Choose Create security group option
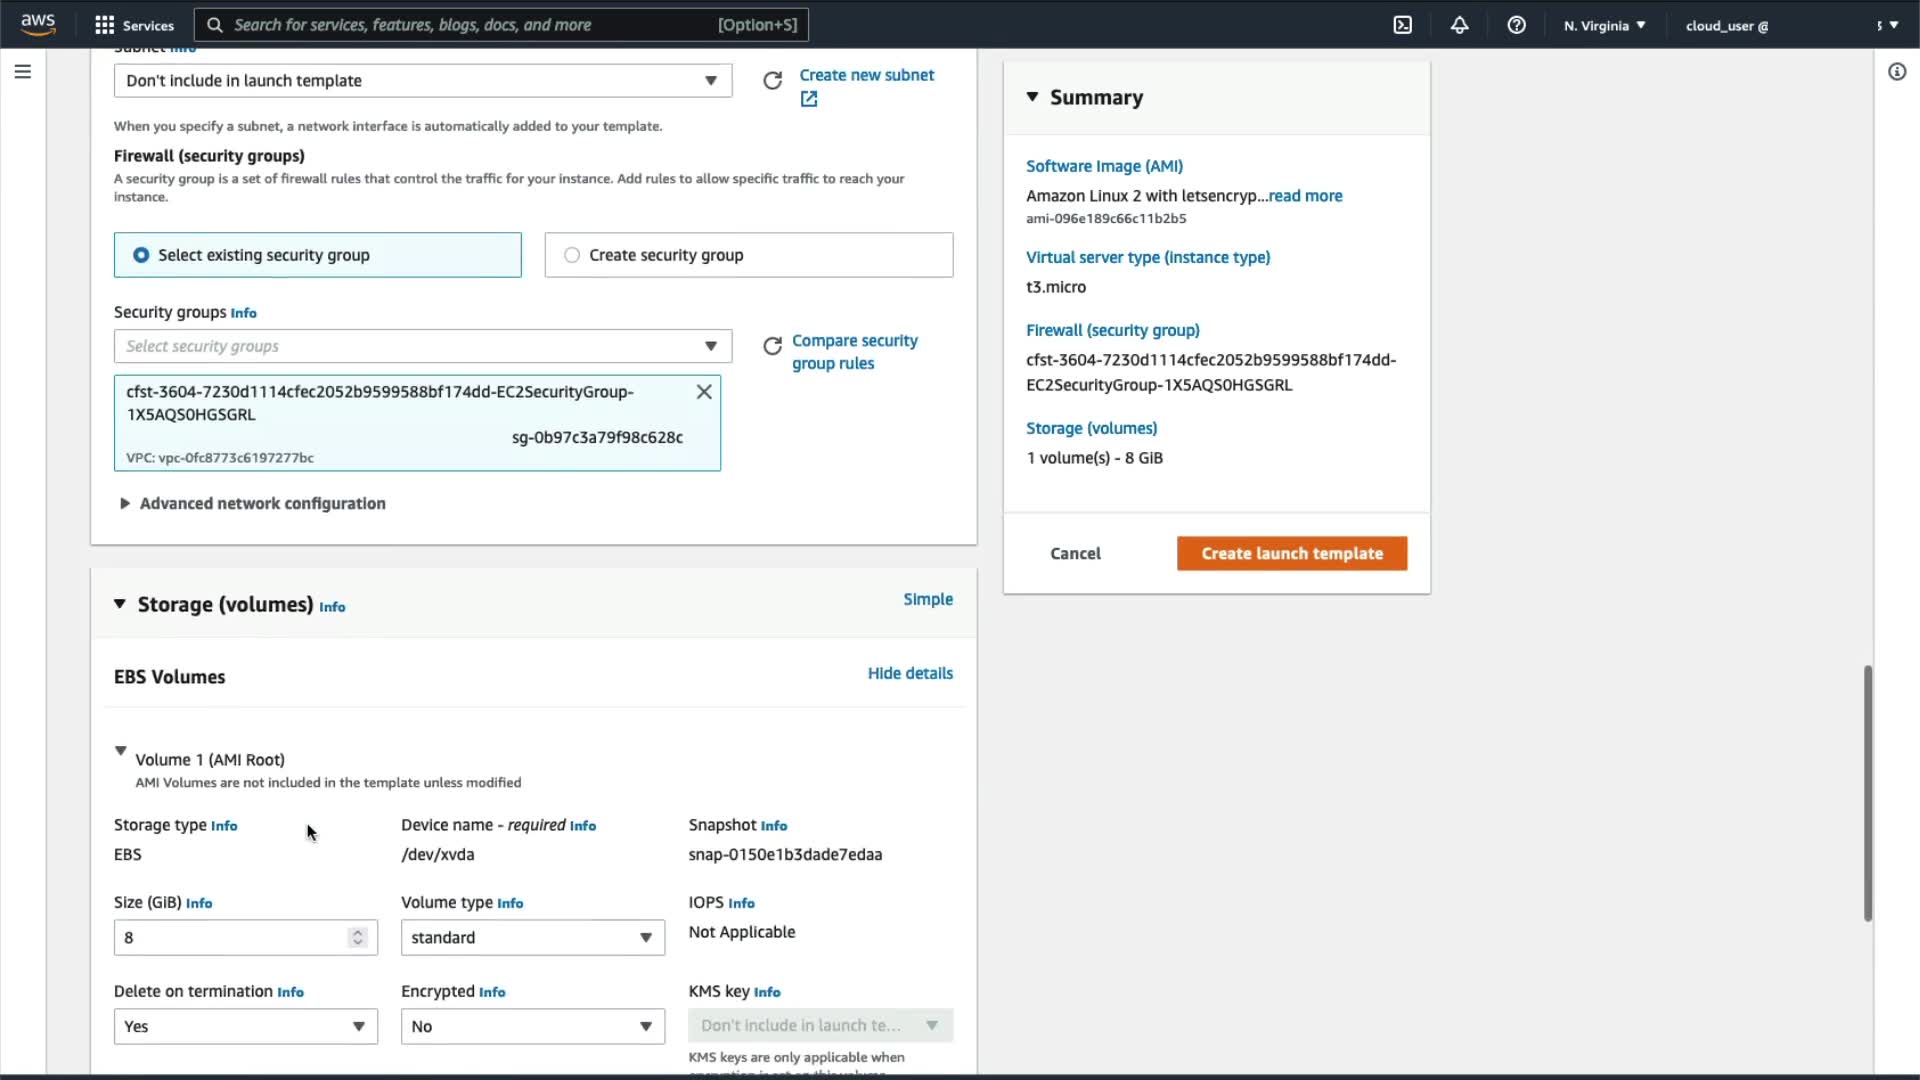The image size is (1920, 1080). pyautogui.click(x=572, y=255)
